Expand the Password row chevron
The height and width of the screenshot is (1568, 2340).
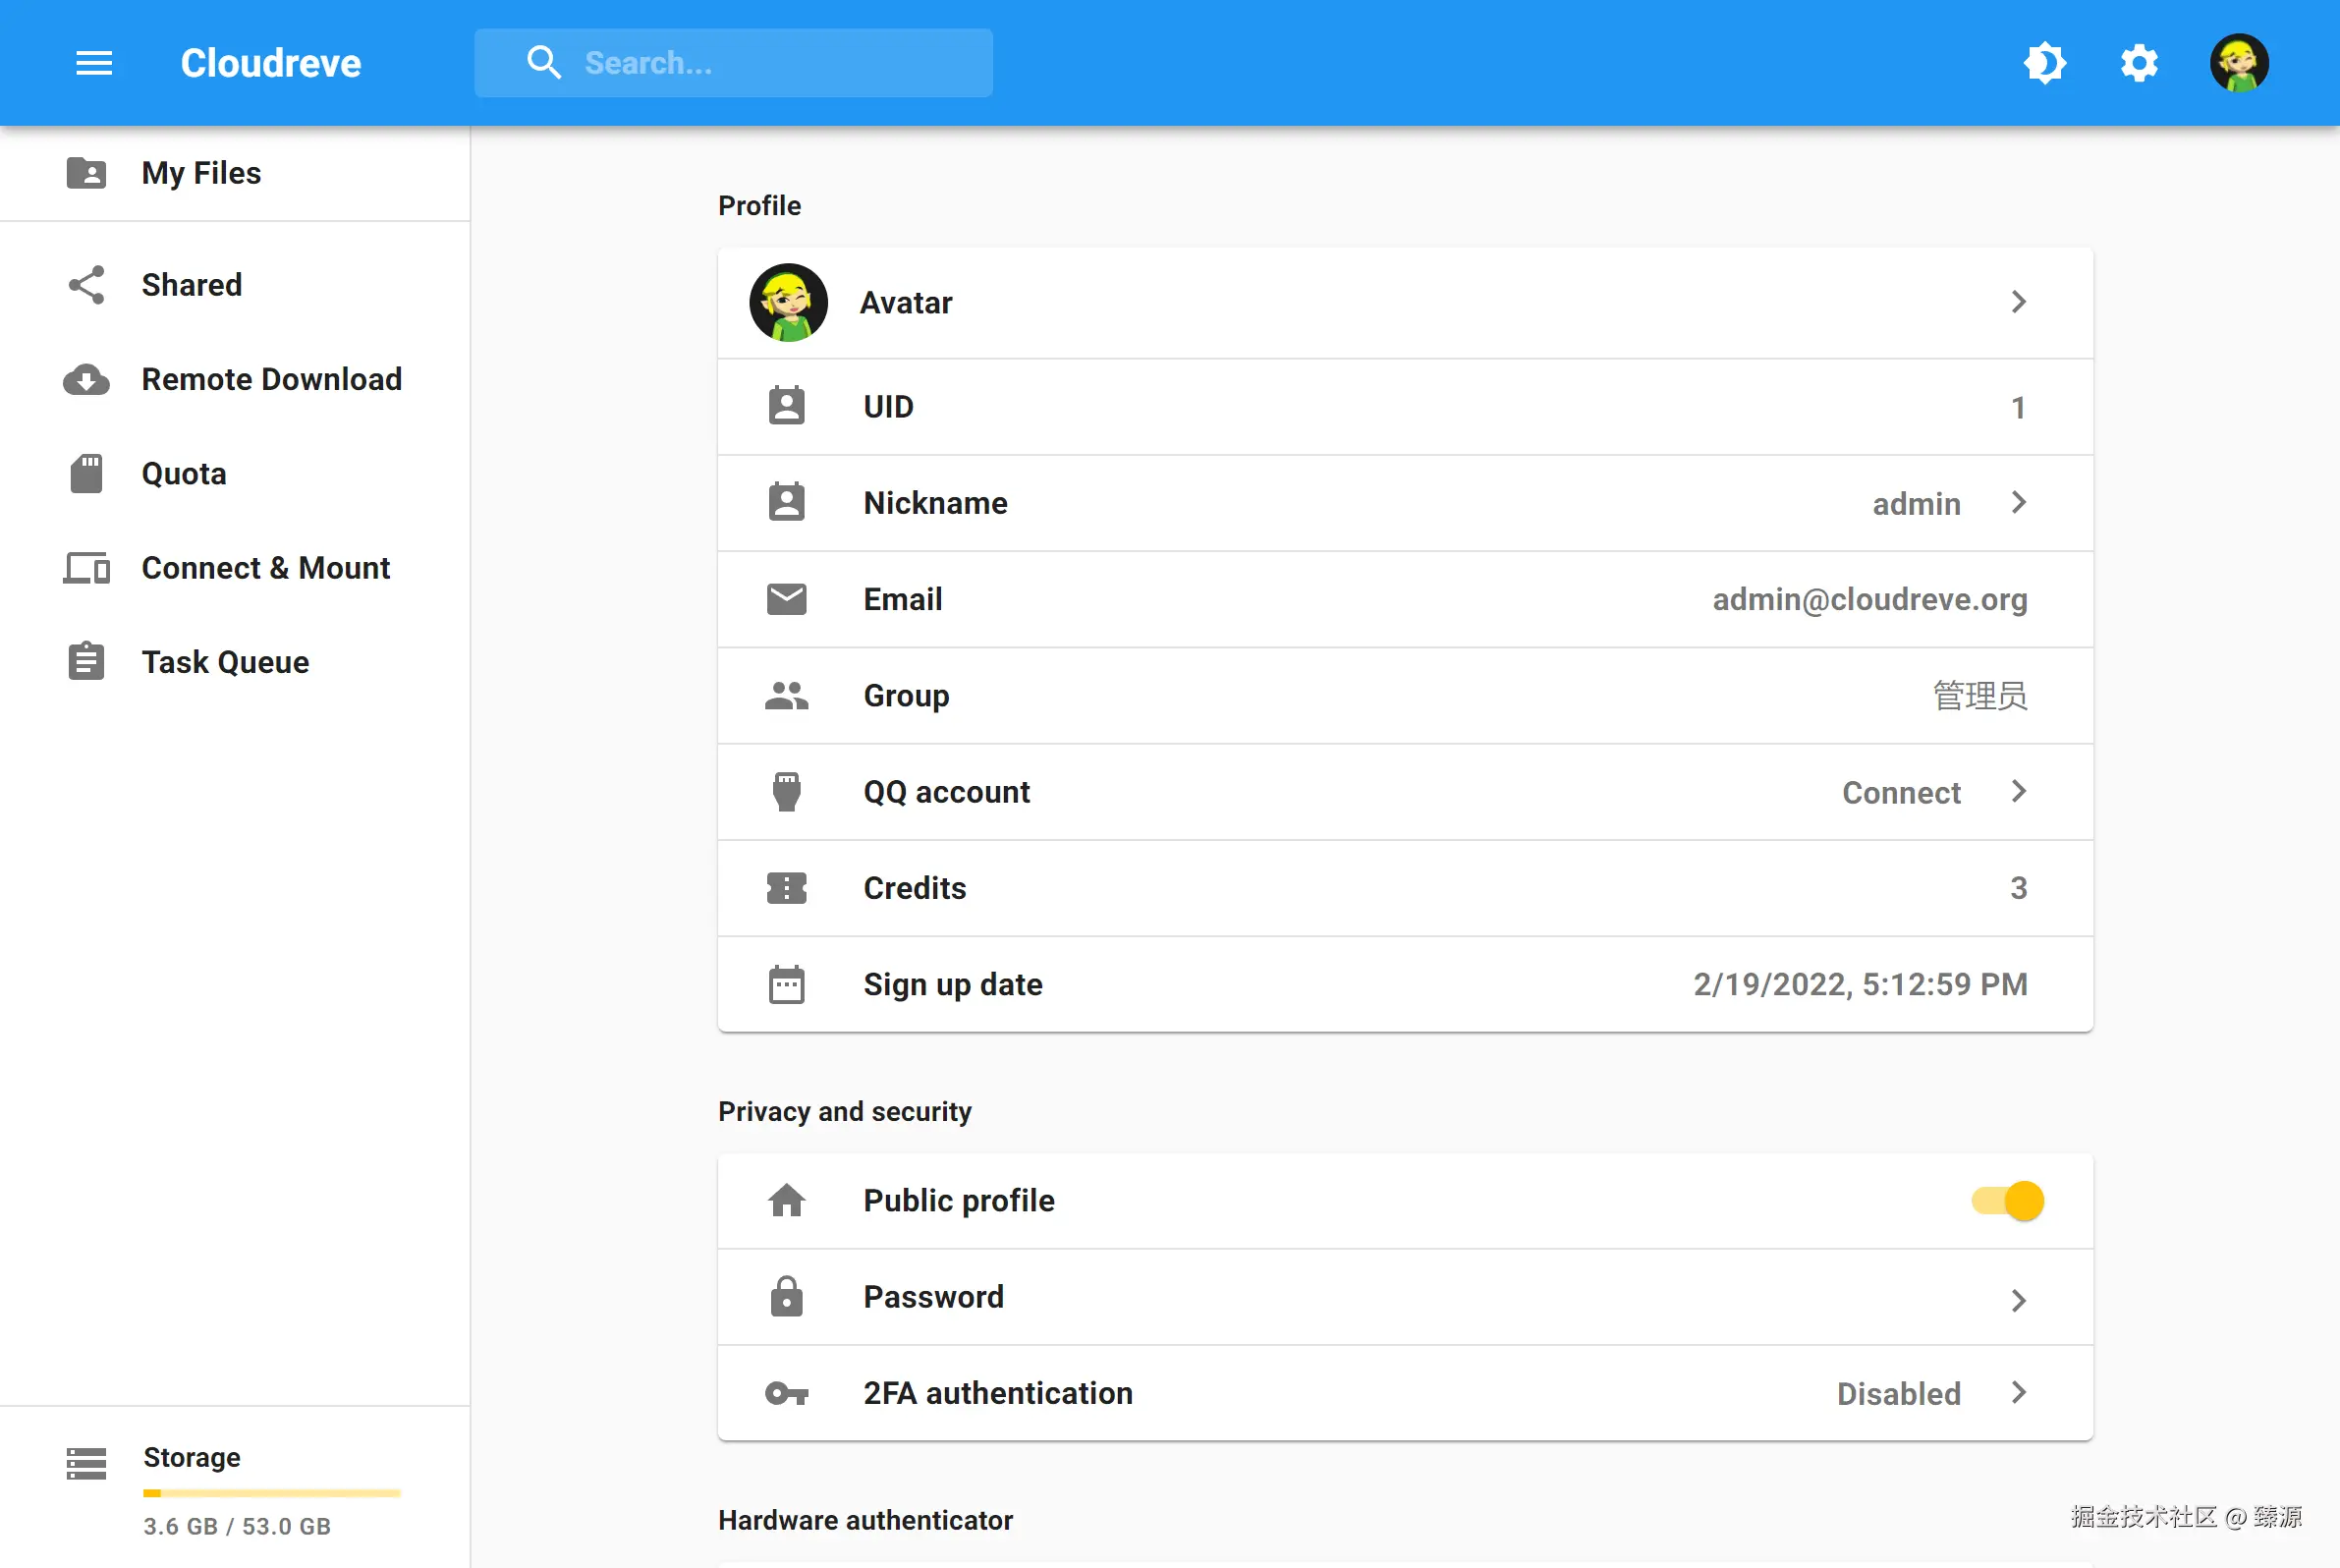2018,1300
